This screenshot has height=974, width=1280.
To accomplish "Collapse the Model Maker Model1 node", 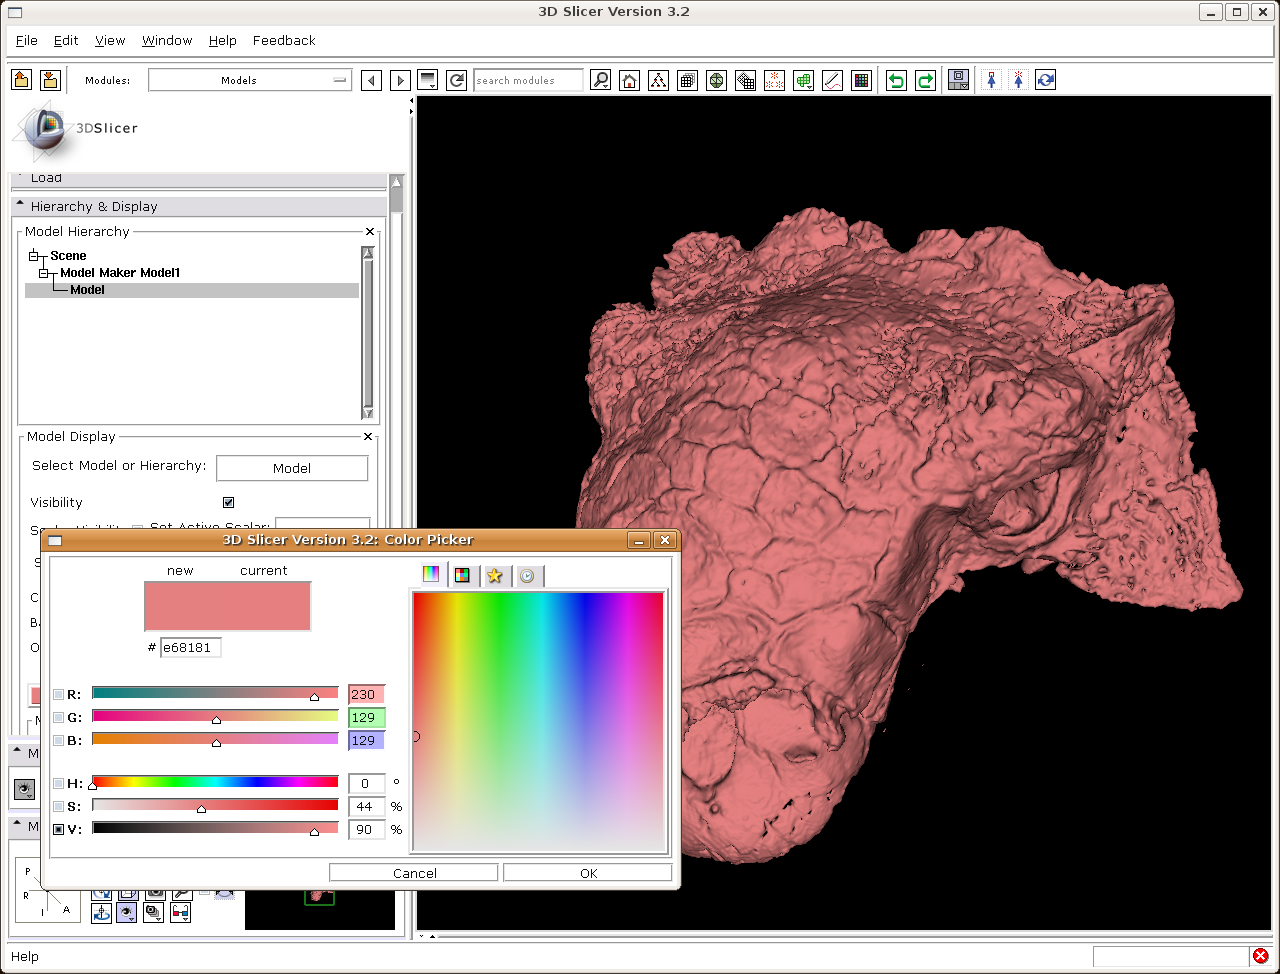I will click(43, 273).
